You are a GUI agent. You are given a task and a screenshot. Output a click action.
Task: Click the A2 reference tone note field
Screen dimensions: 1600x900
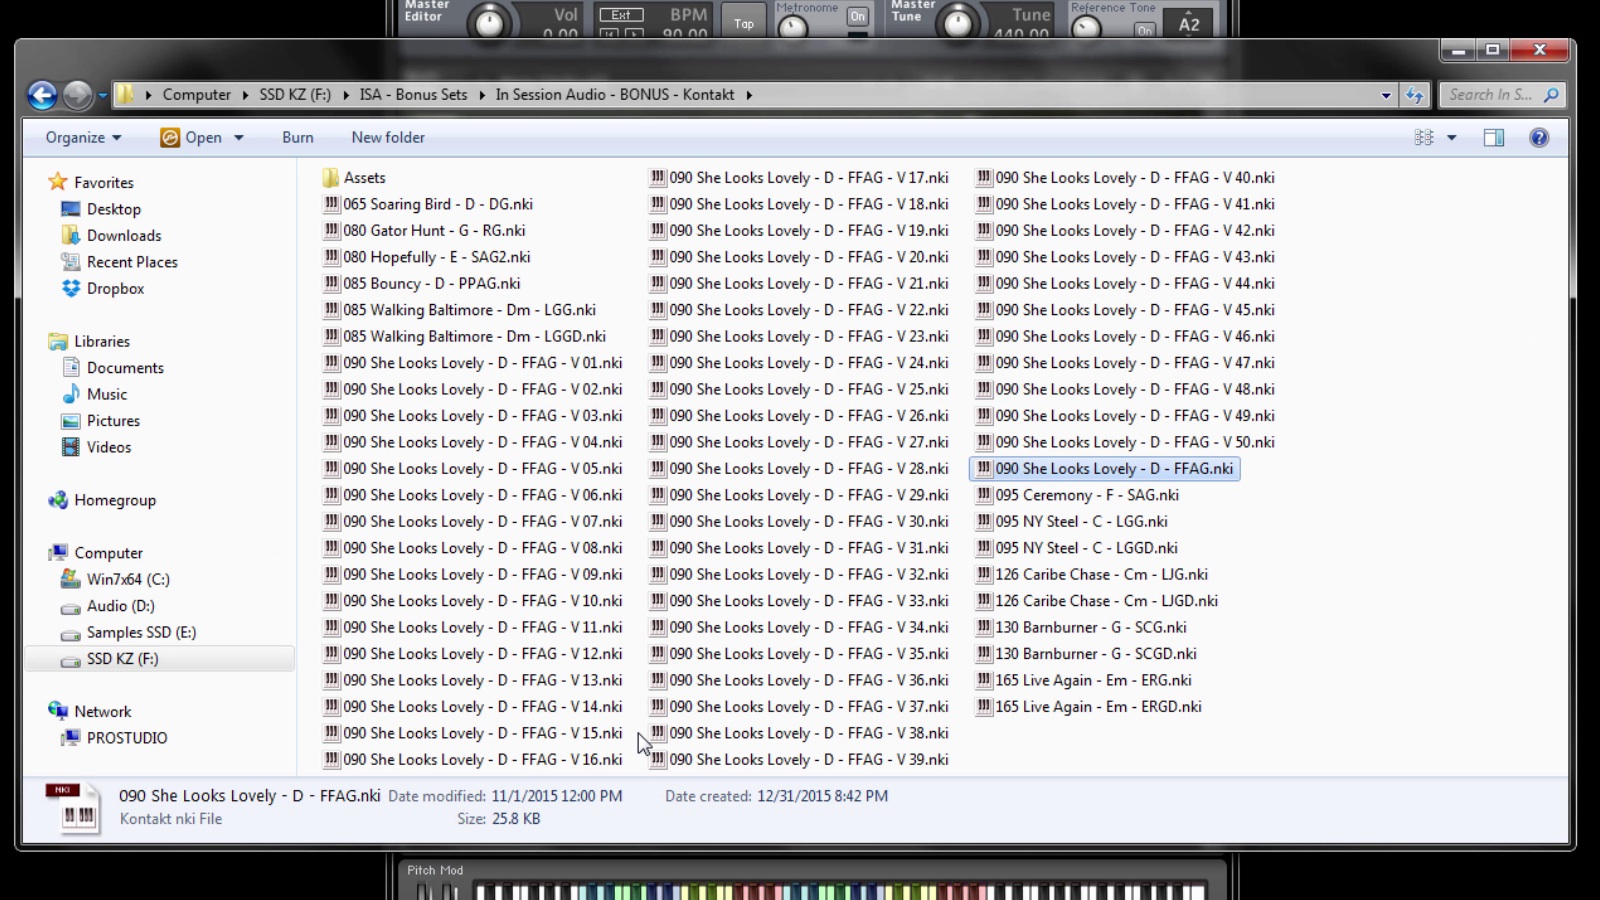click(1188, 24)
